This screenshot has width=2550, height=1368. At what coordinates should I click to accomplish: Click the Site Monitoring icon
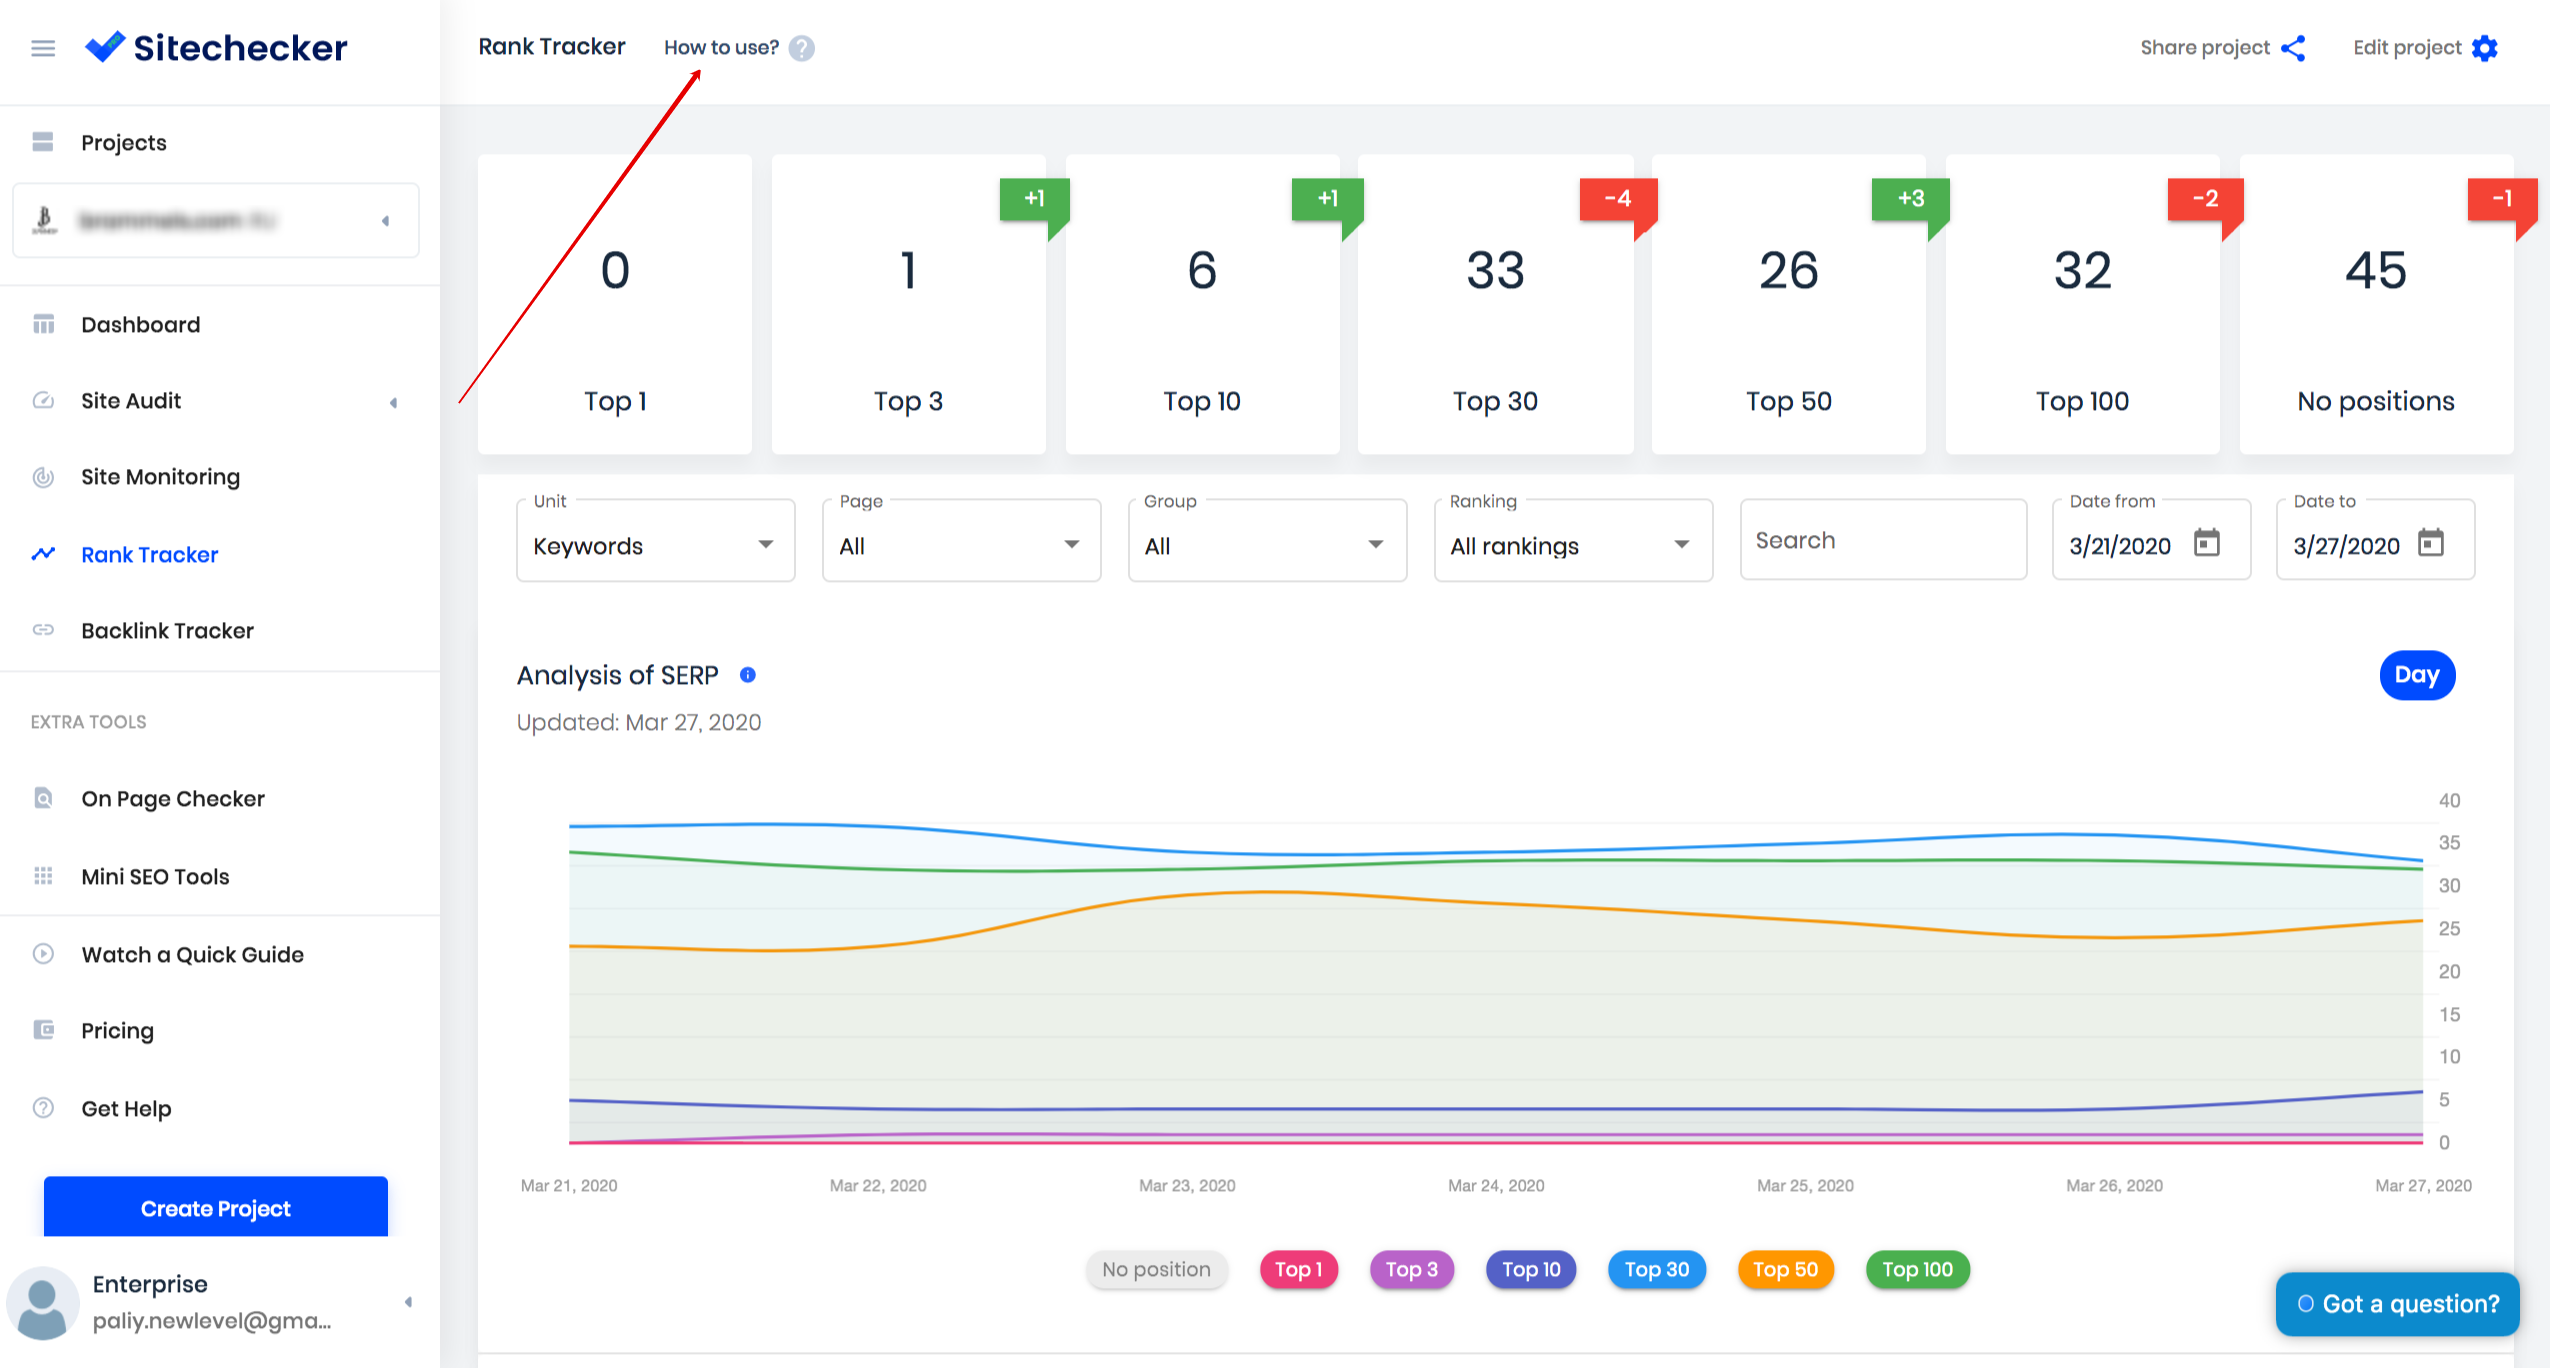pos(43,477)
